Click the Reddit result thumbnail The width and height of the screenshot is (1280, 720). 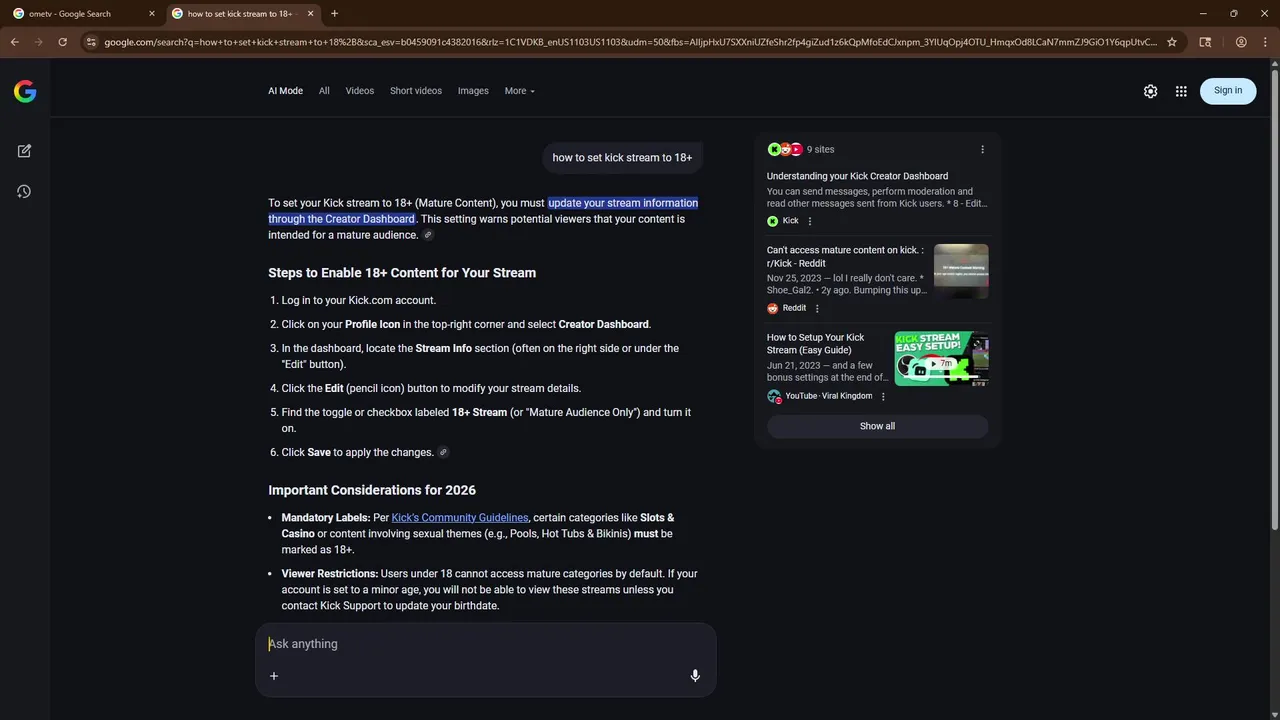pyautogui.click(x=961, y=271)
